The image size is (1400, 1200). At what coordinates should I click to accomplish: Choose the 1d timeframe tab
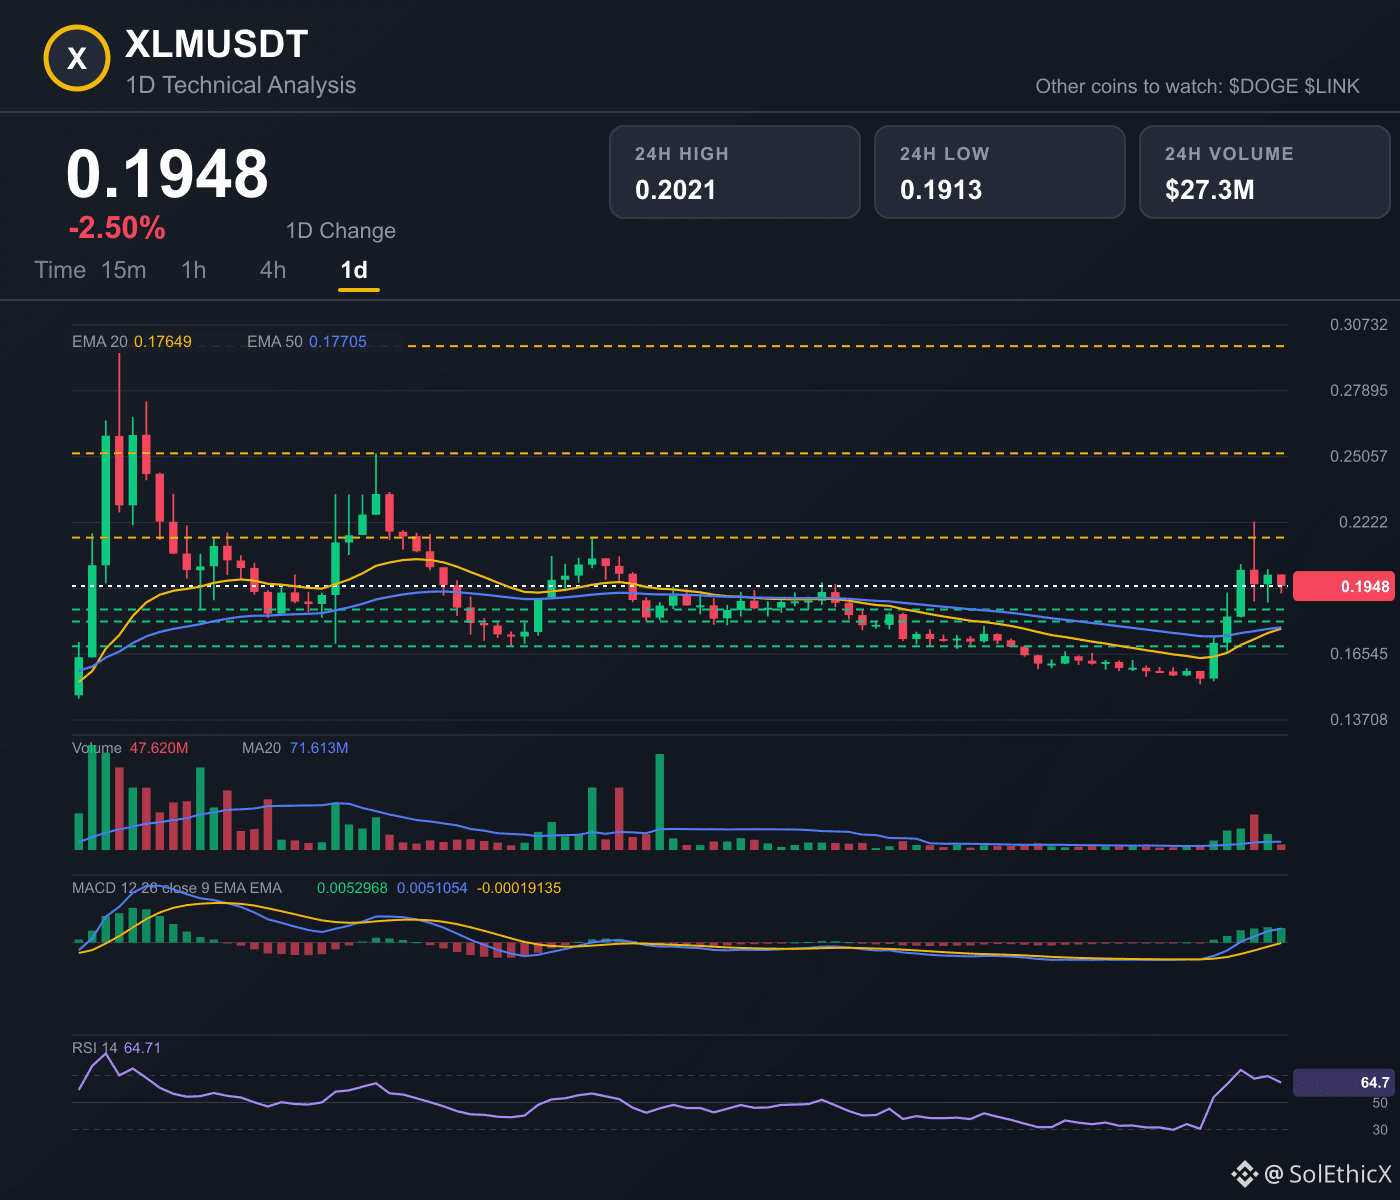pyautogui.click(x=355, y=270)
